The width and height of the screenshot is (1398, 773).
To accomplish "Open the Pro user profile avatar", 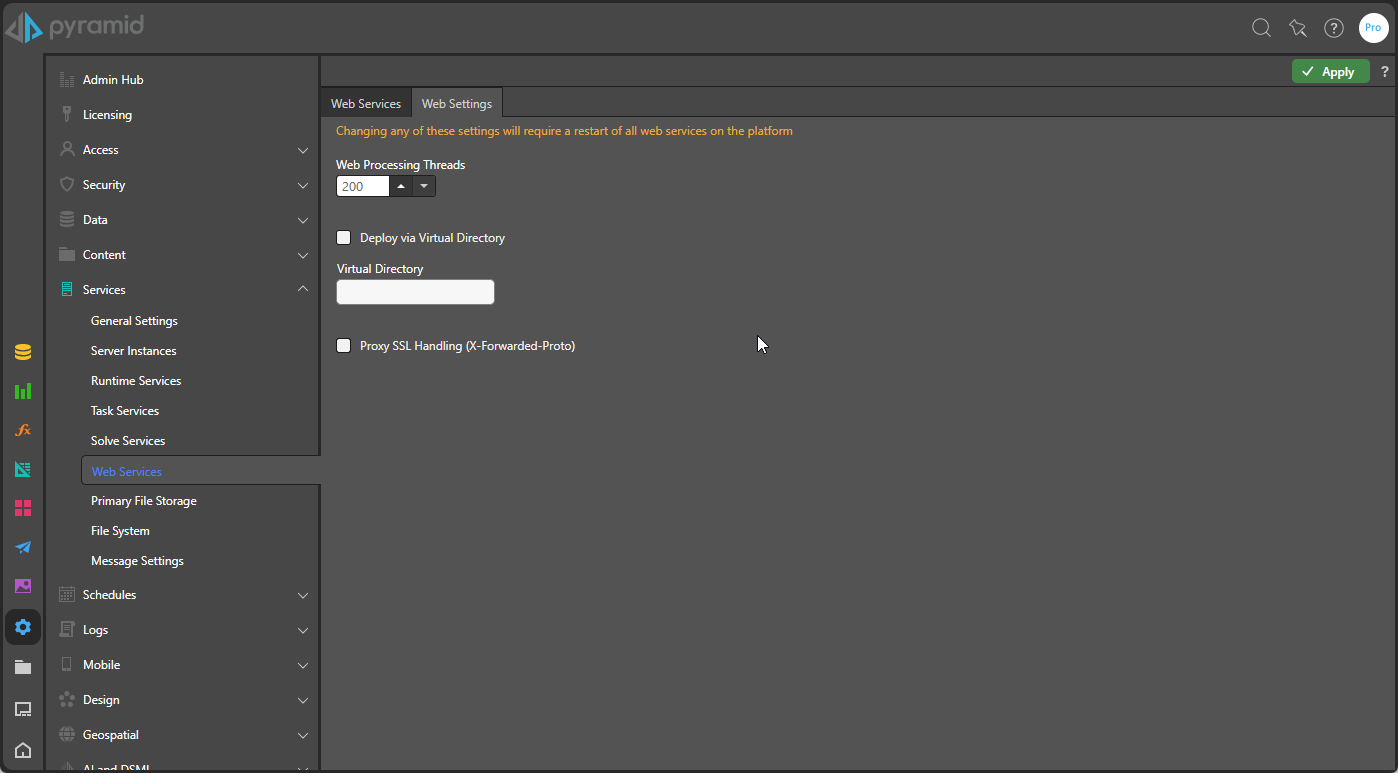I will click(1373, 28).
